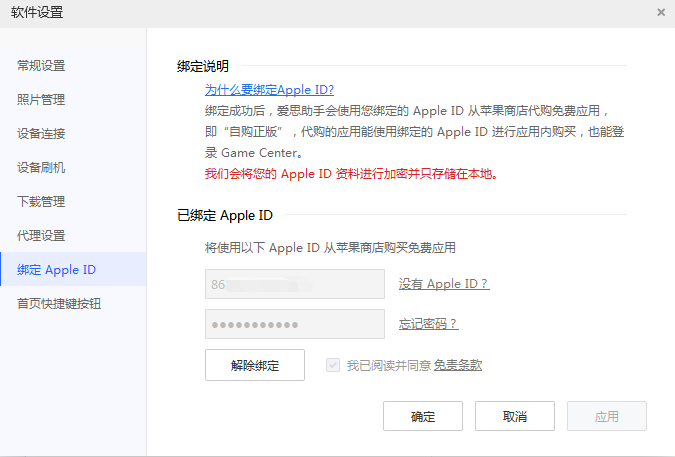This screenshot has width=675, height=457.
Task: Open 首页快捷键按钮 settings
Action: (59, 304)
